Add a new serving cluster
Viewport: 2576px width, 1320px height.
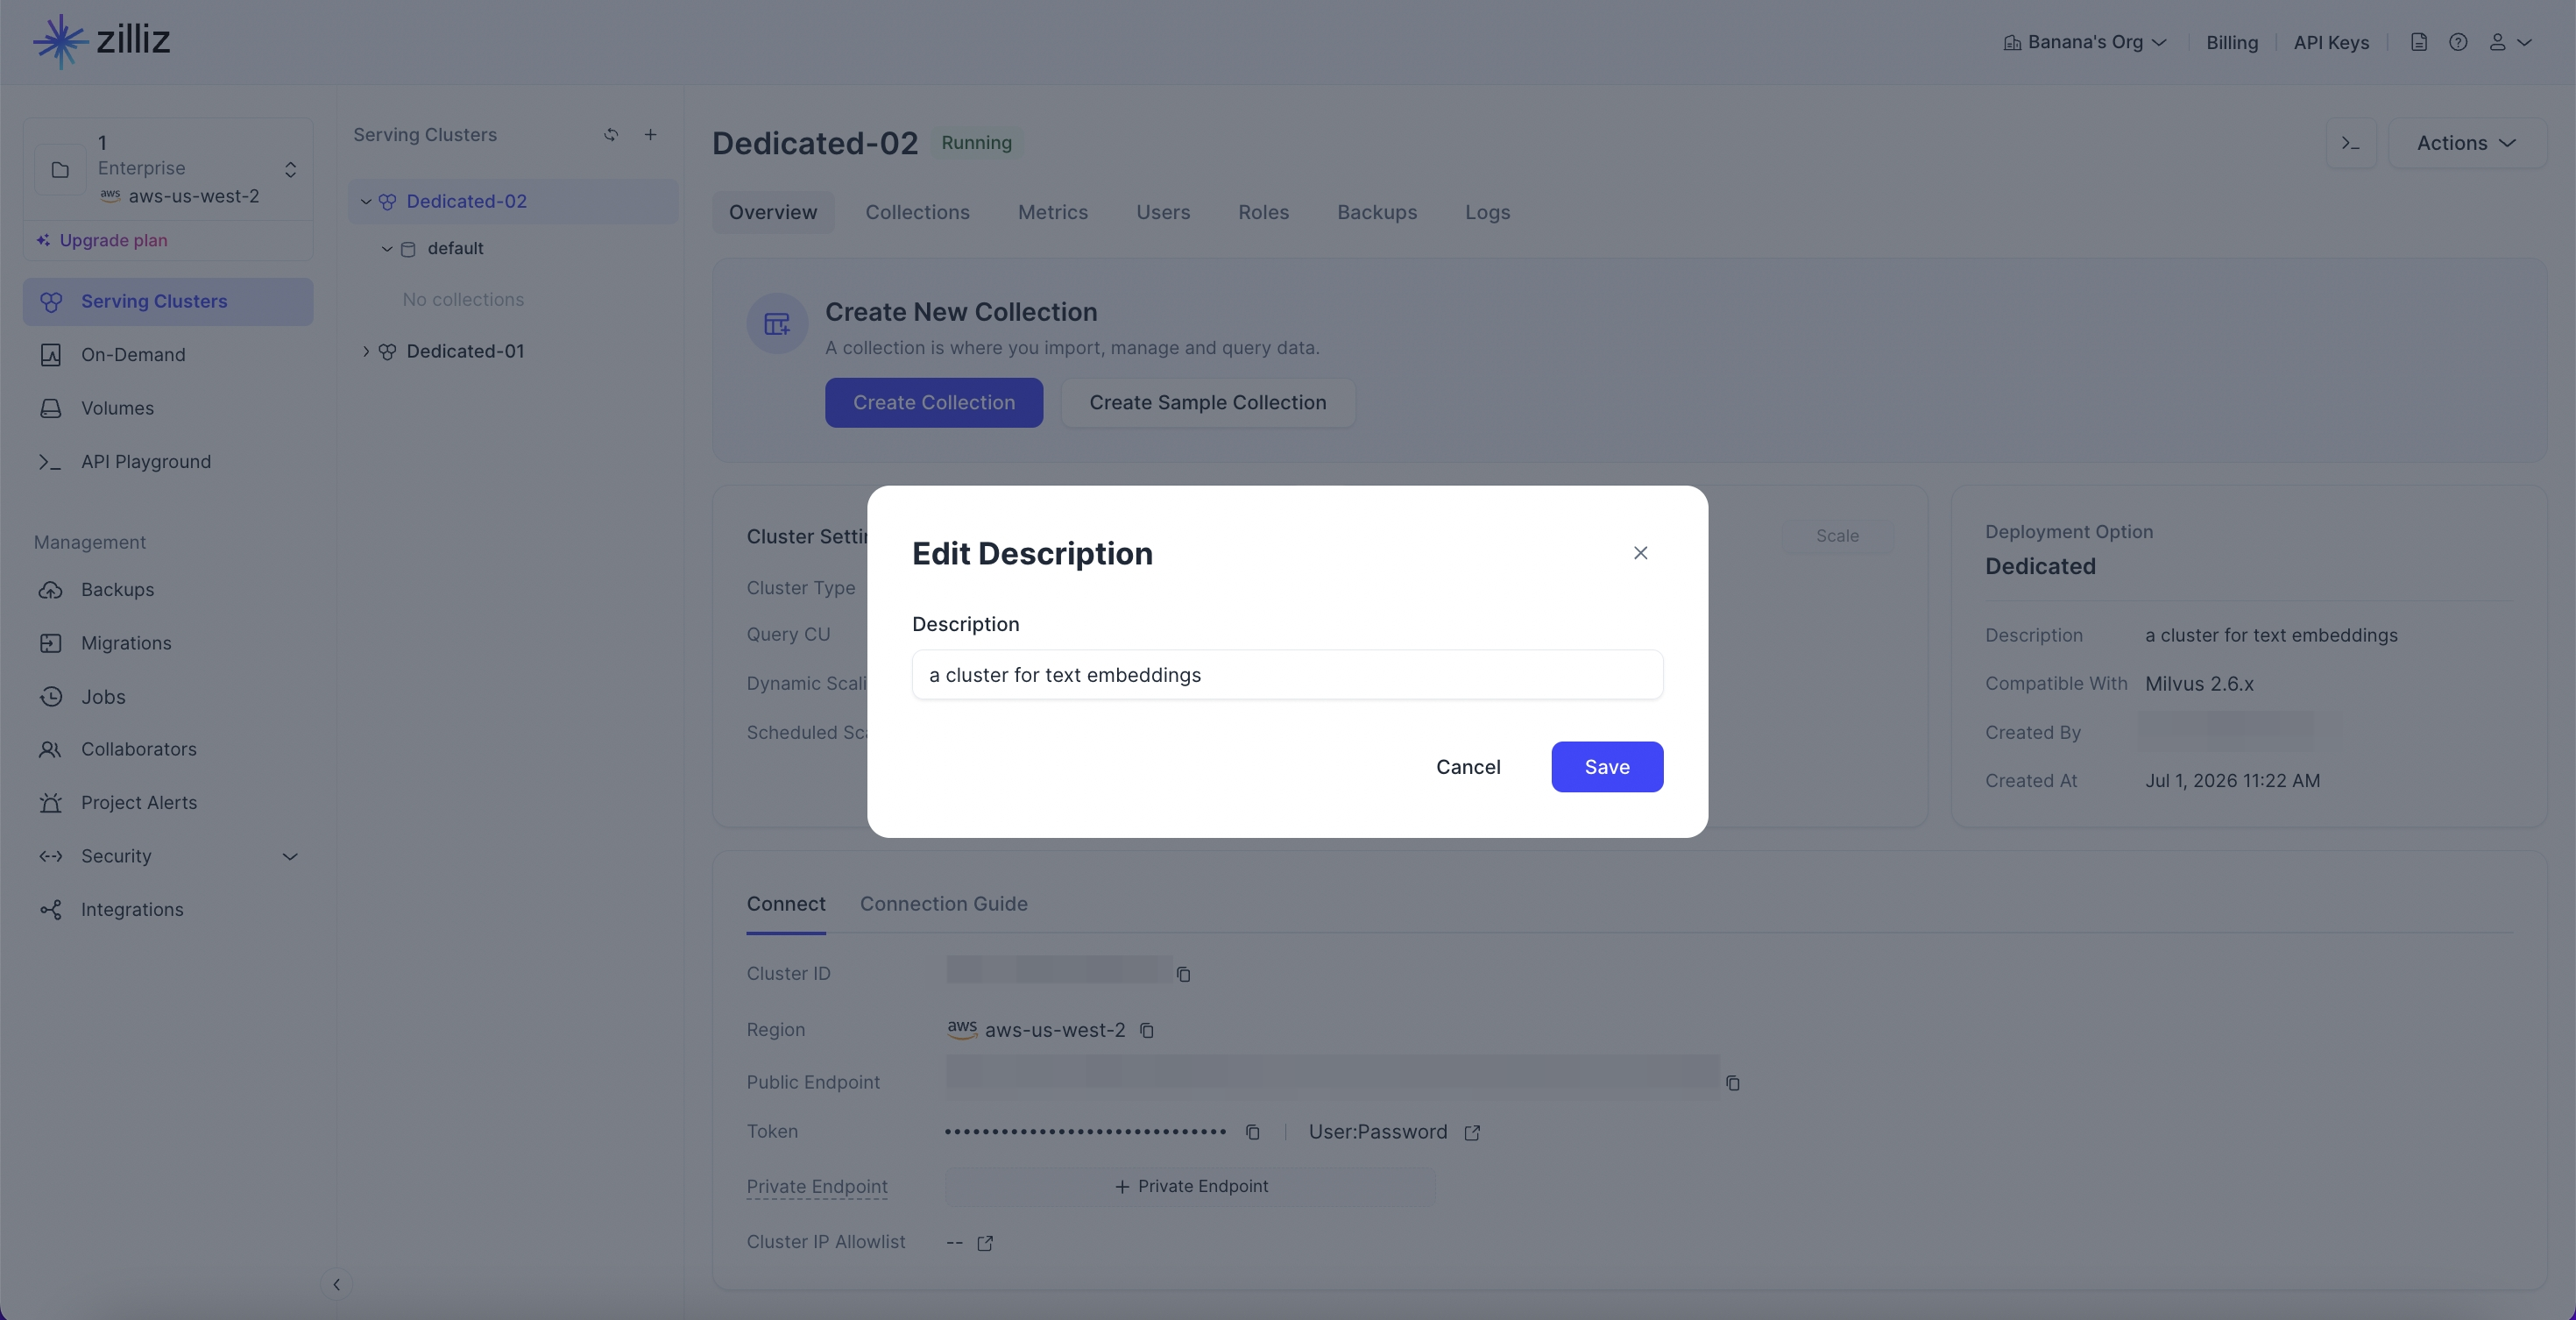[651, 134]
